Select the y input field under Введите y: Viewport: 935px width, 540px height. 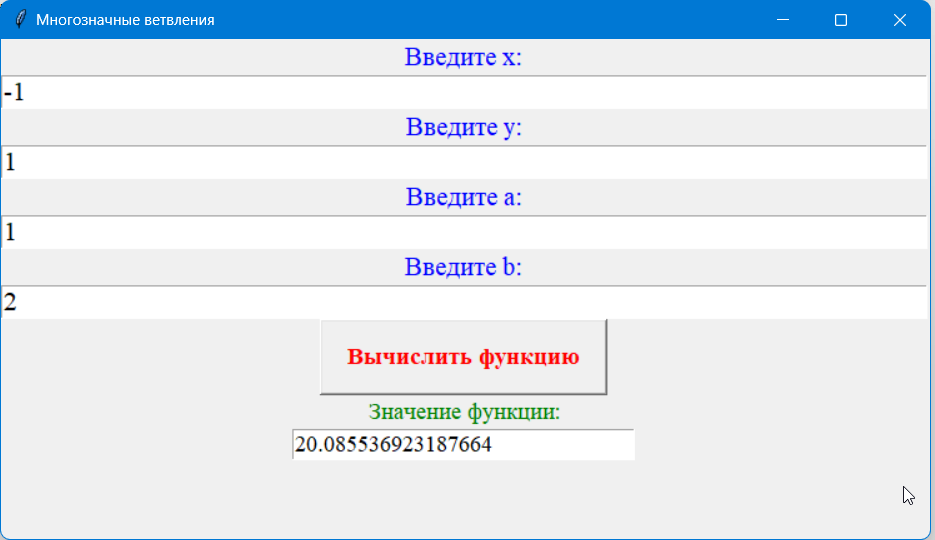click(x=463, y=162)
